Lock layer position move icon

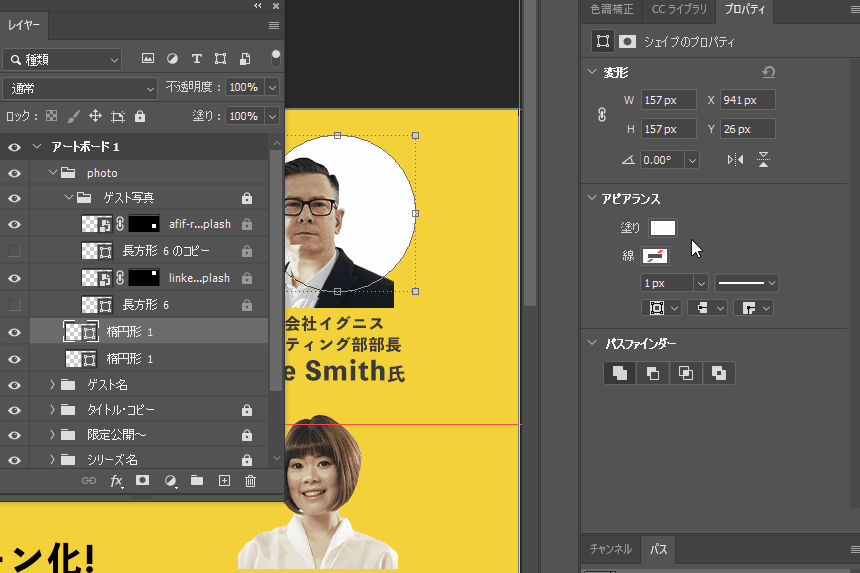(95, 116)
